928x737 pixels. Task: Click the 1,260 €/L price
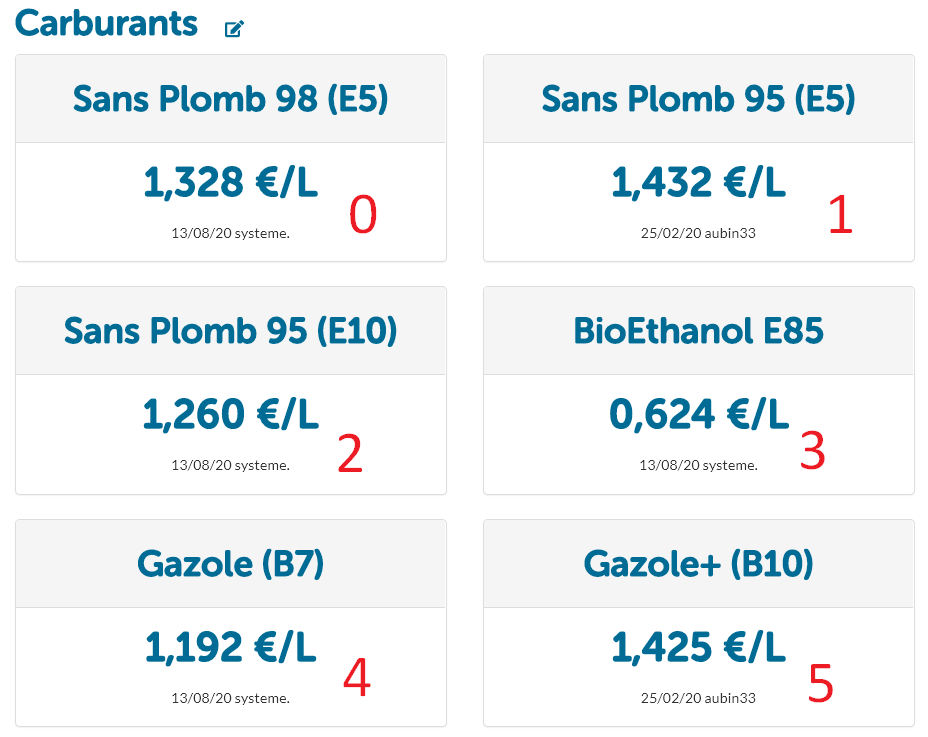[231, 414]
